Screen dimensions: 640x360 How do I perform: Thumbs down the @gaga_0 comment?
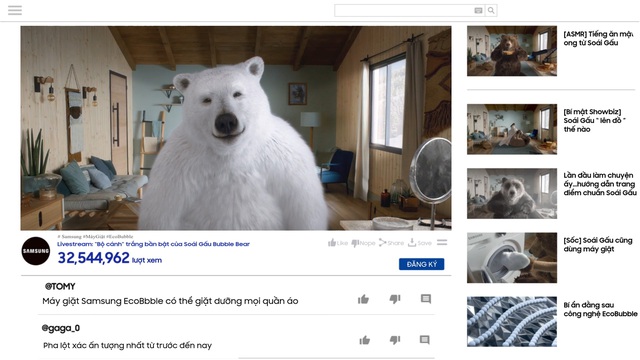tap(395, 340)
